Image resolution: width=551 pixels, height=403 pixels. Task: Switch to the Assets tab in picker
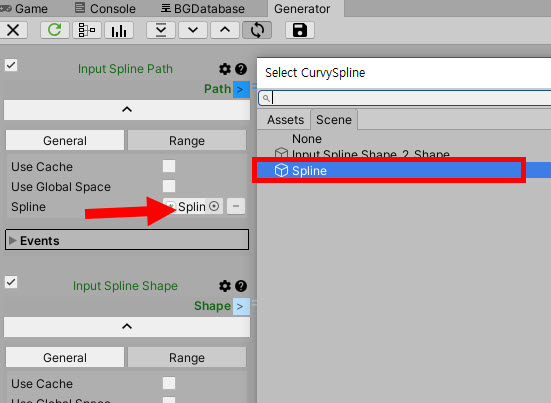pyautogui.click(x=285, y=120)
